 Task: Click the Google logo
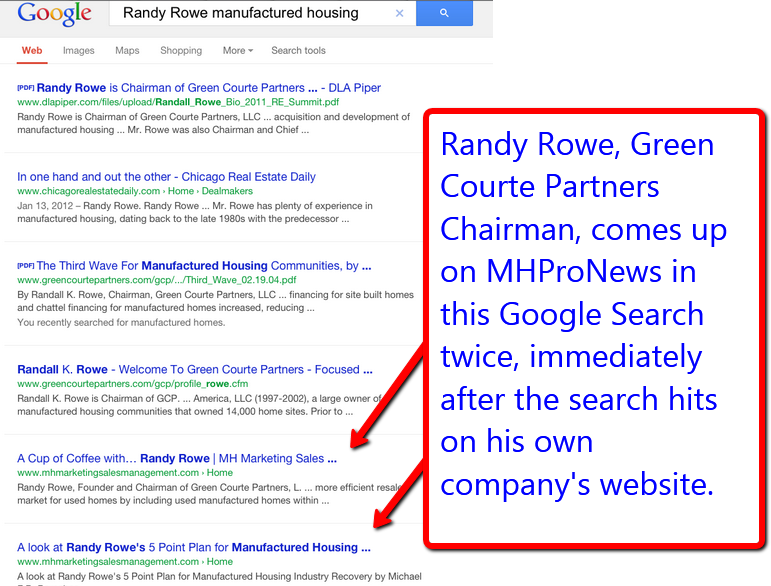(55, 14)
